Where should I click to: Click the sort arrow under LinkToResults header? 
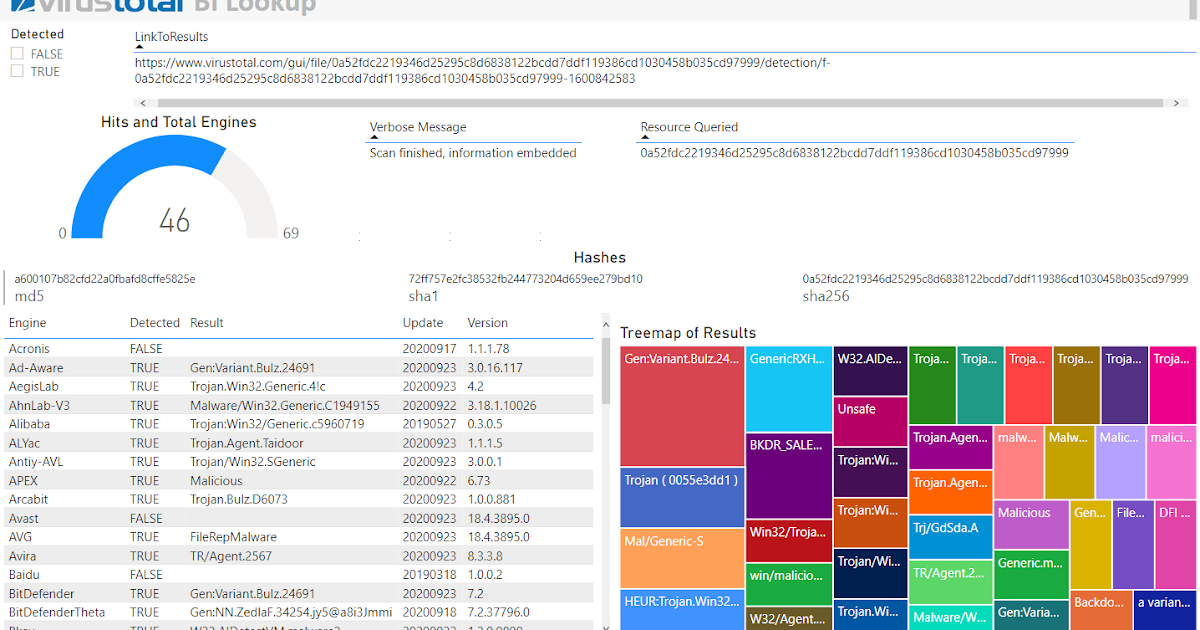[x=138, y=46]
